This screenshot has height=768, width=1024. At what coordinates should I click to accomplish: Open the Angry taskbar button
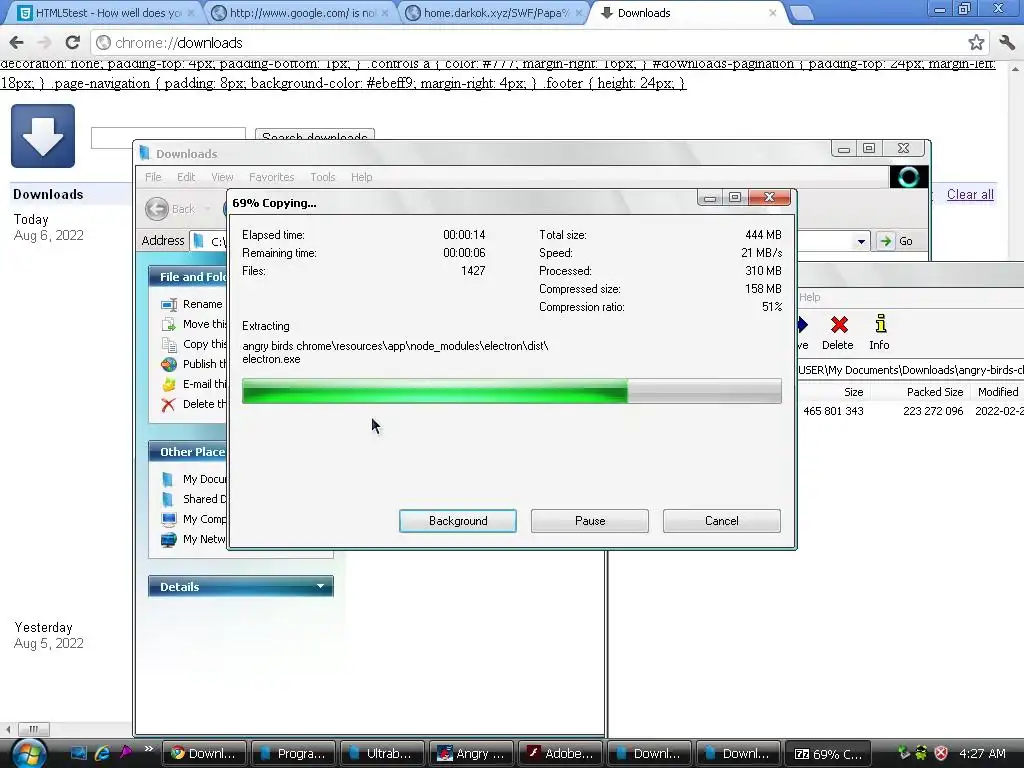(x=472, y=753)
